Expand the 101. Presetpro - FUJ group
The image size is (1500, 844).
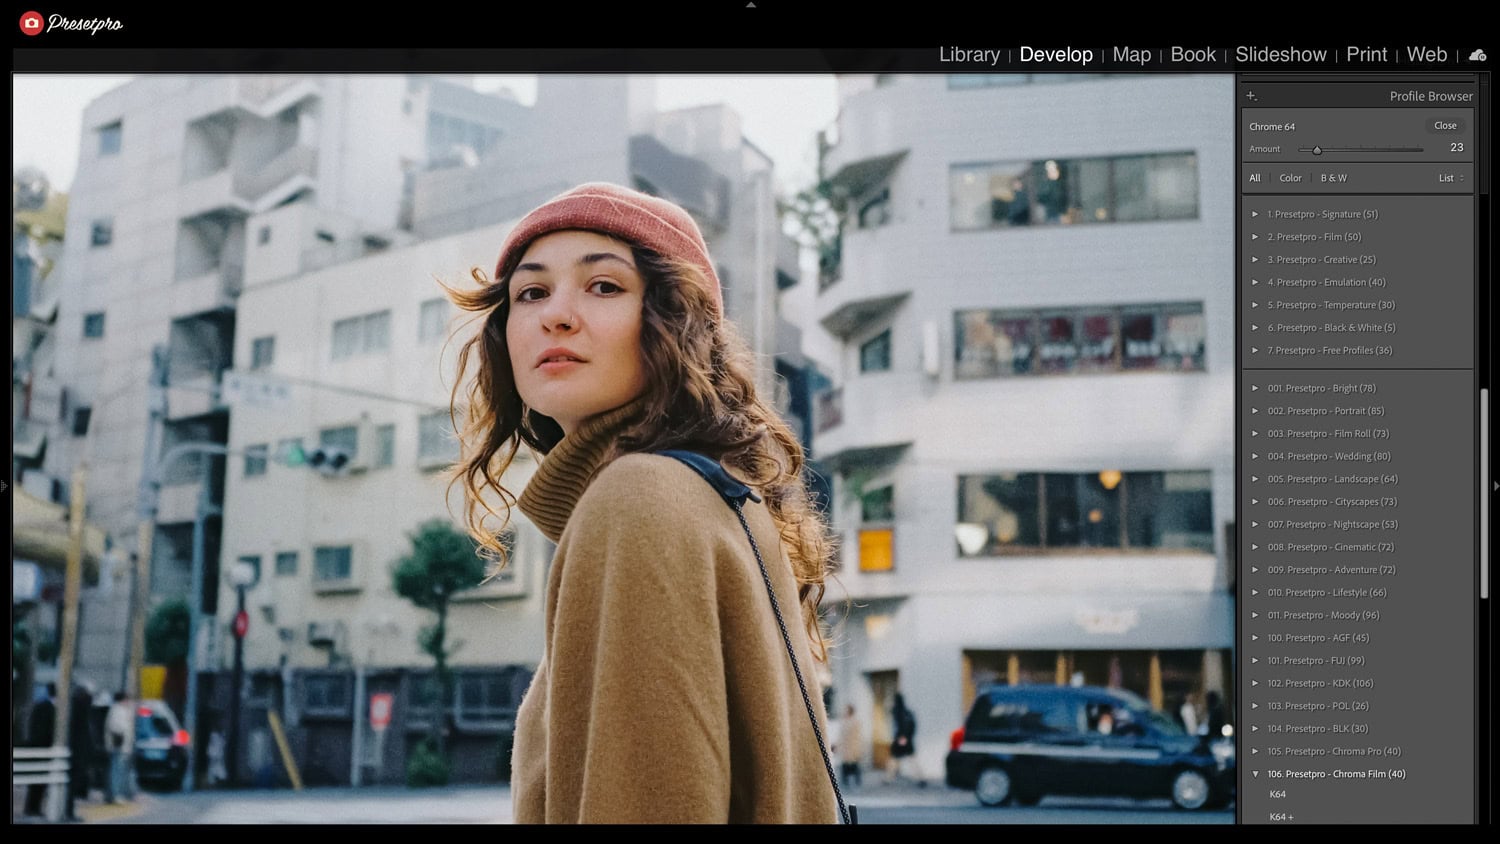(1255, 661)
